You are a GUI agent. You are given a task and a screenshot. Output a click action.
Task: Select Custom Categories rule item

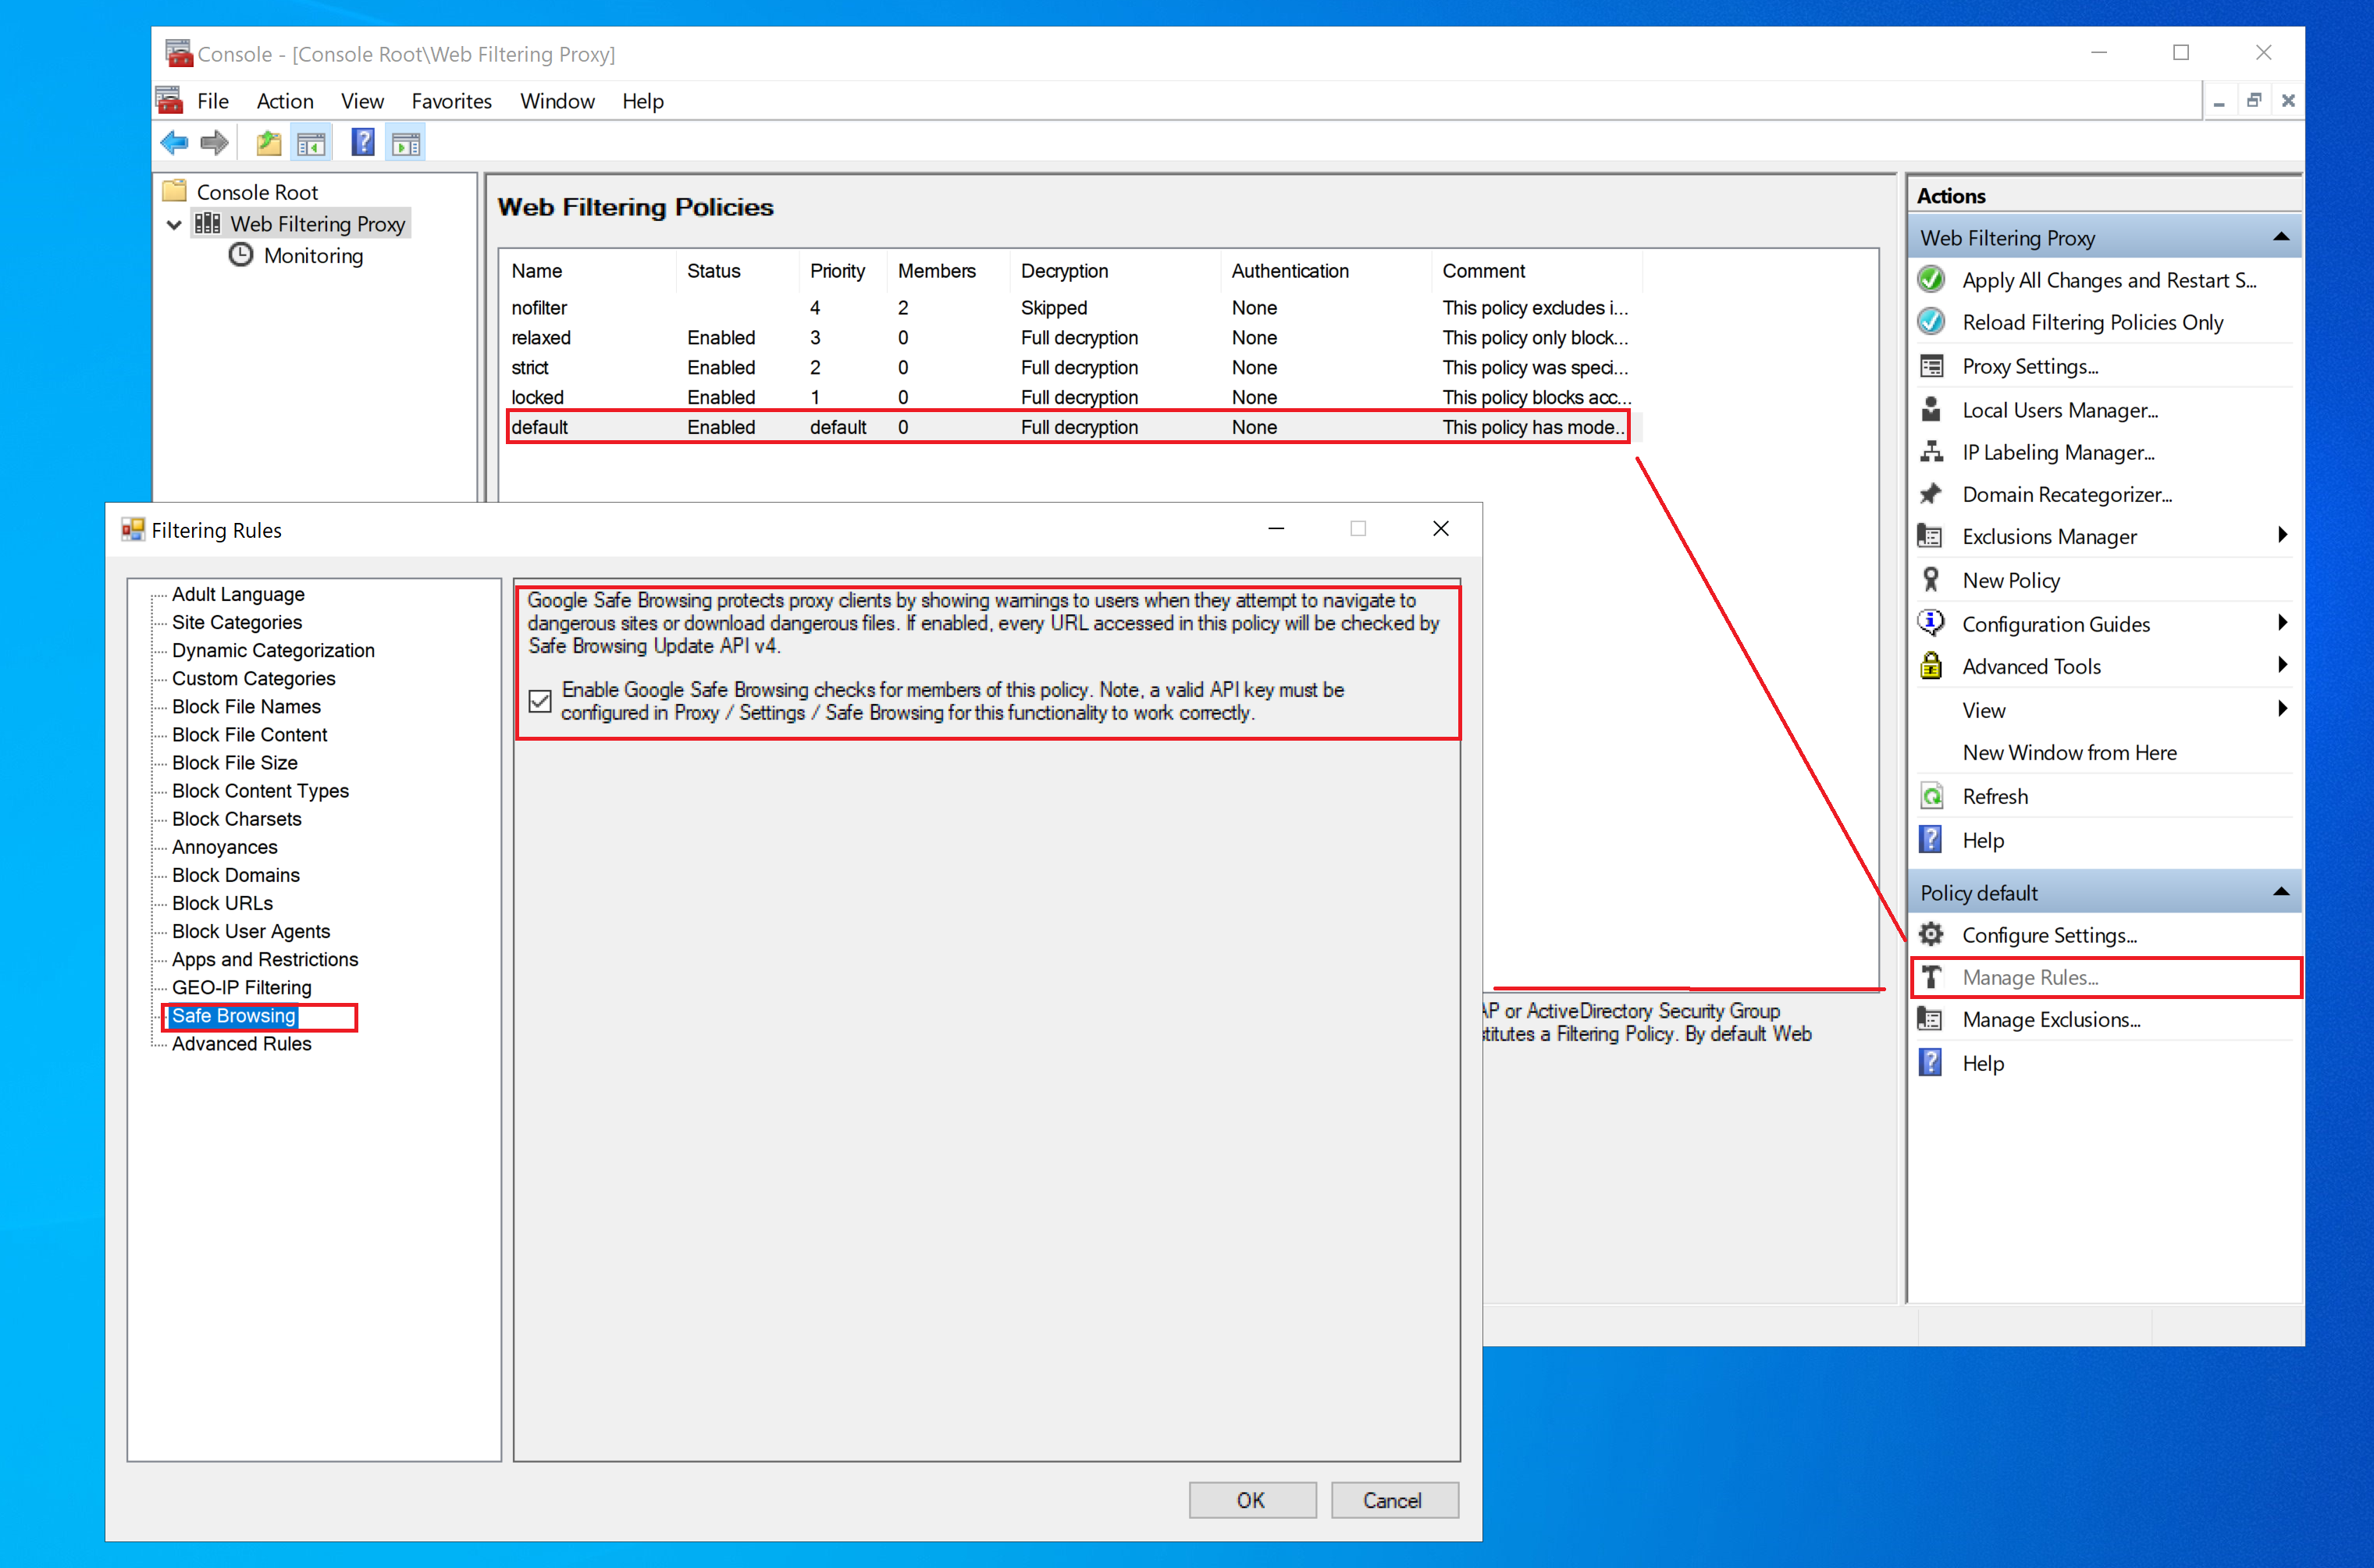pyautogui.click(x=253, y=678)
